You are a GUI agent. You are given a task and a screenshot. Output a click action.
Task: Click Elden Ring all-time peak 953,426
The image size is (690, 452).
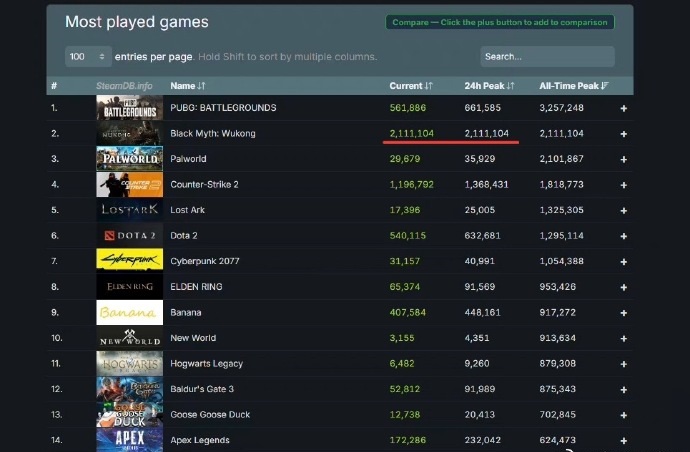coord(558,287)
